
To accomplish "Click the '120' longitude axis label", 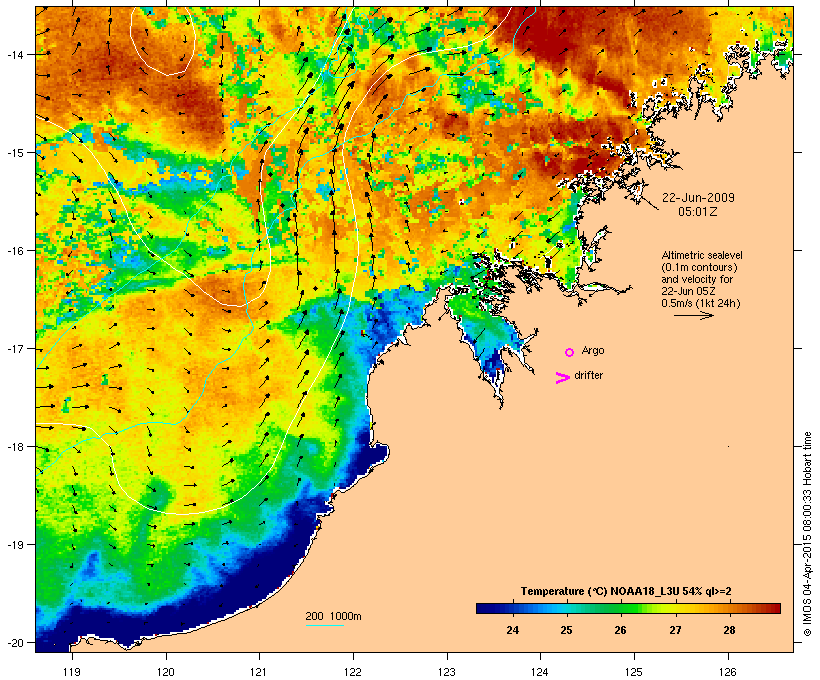I will [x=166, y=672].
